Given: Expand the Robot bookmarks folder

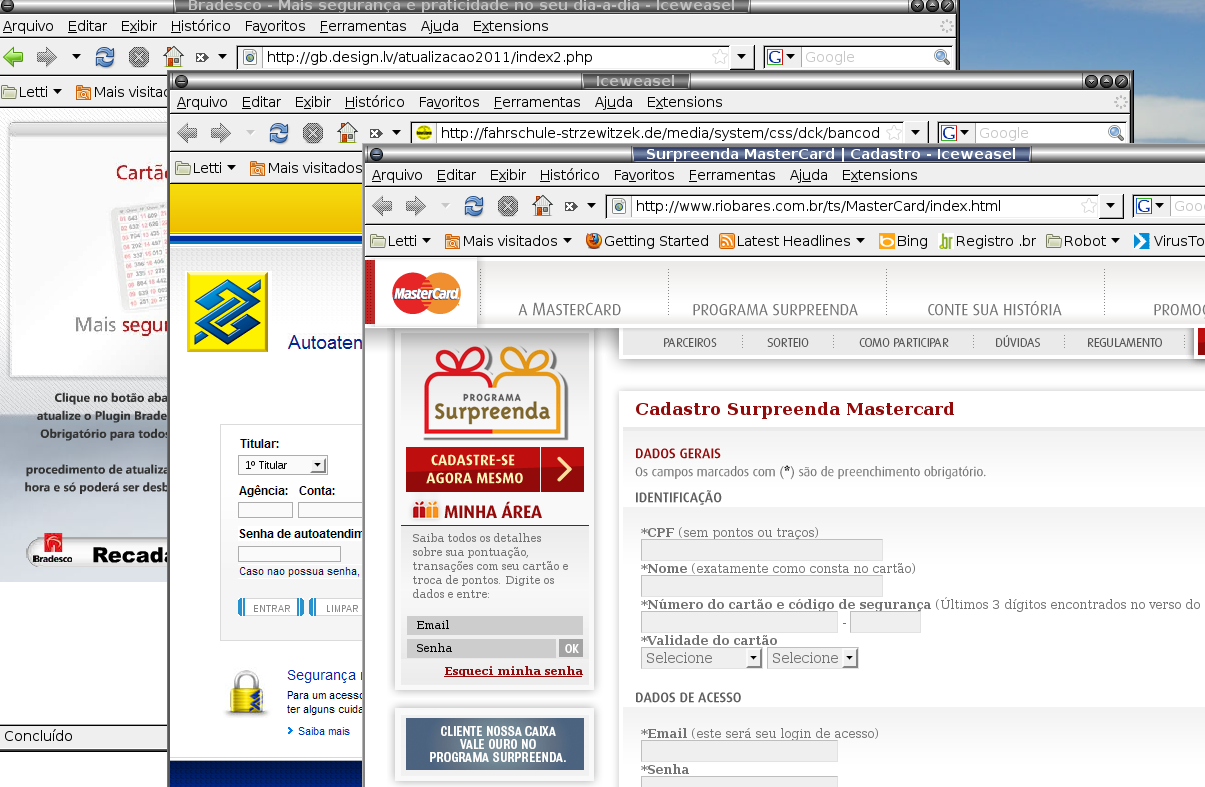Looking at the screenshot, I should tap(1083, 241).
